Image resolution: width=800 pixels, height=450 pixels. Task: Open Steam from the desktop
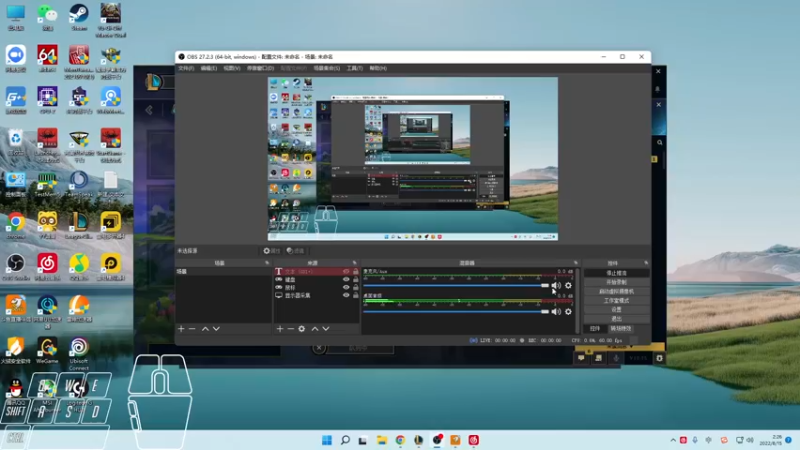pos(79,14)
